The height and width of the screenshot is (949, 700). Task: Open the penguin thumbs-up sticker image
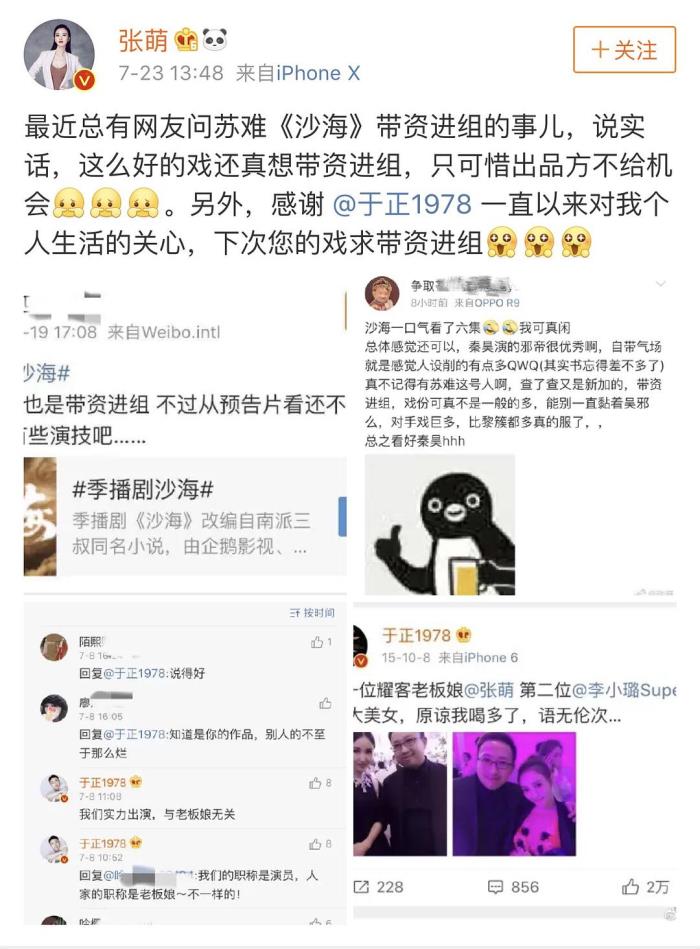[x=440, y=524]
